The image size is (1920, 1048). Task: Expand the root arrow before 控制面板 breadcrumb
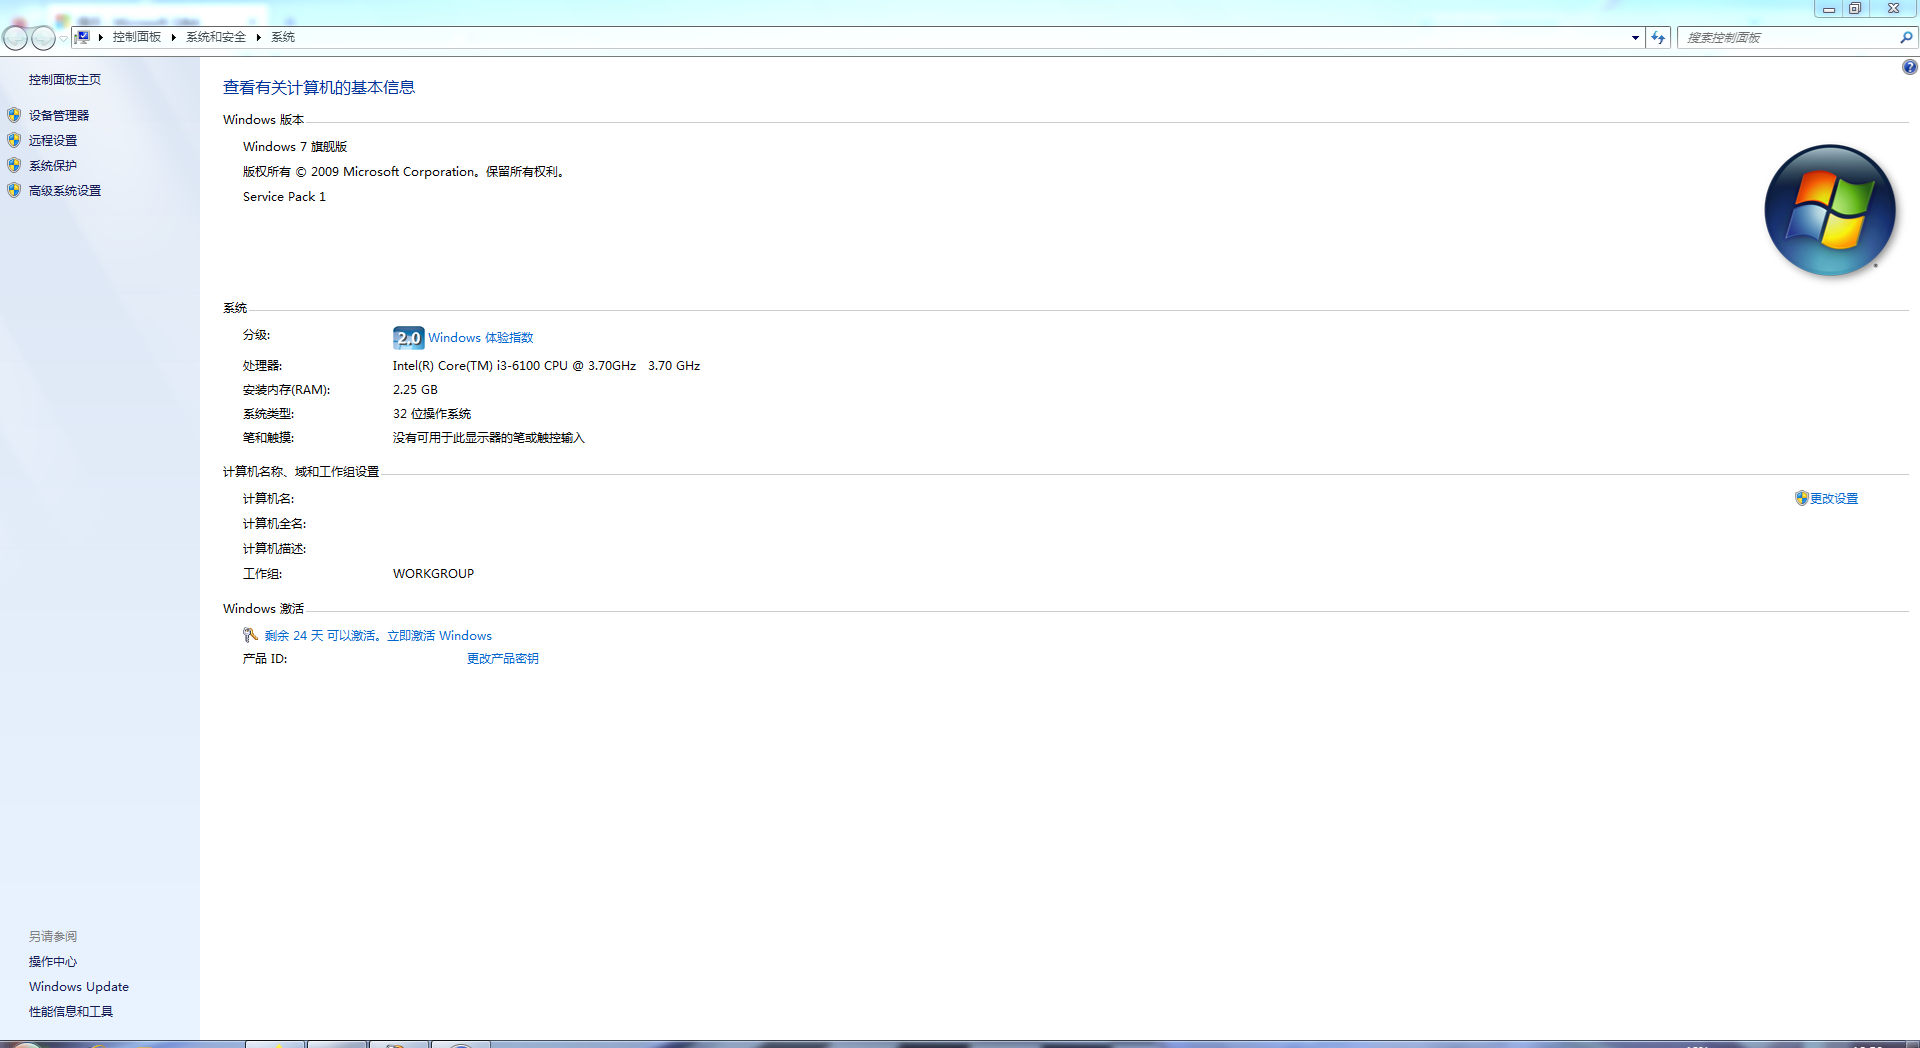point(101,37)
